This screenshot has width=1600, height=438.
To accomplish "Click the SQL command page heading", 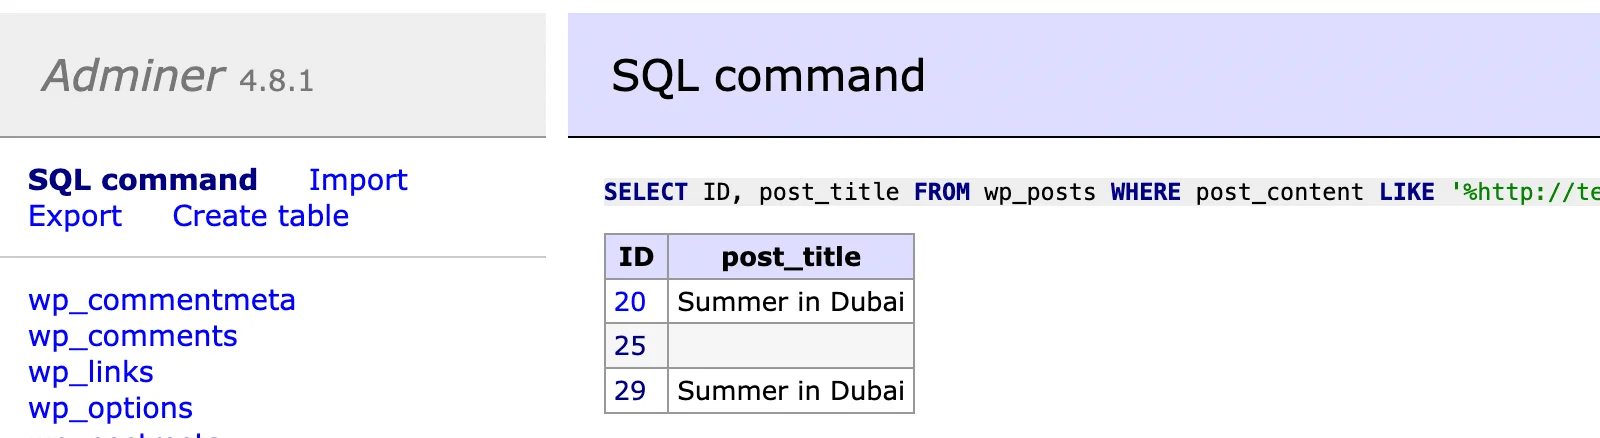I will [768, 76].
